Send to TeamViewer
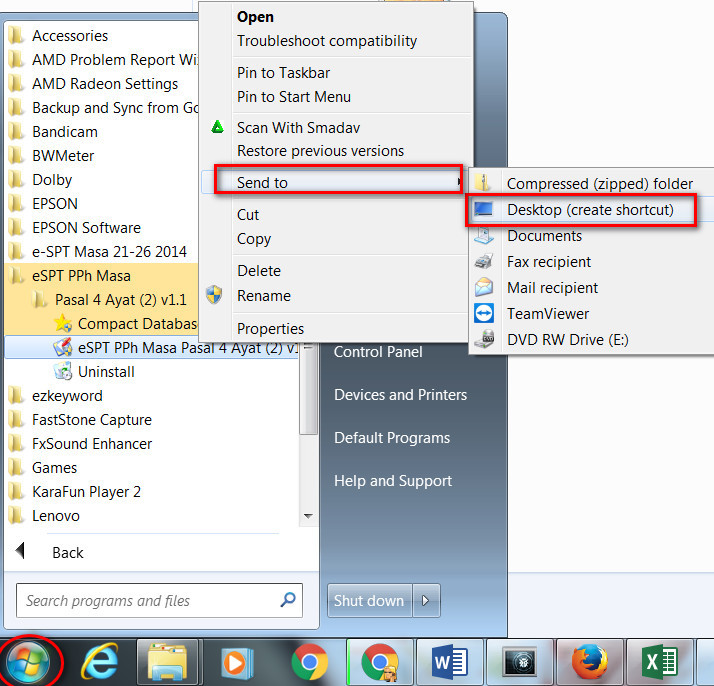 point(548,314)
